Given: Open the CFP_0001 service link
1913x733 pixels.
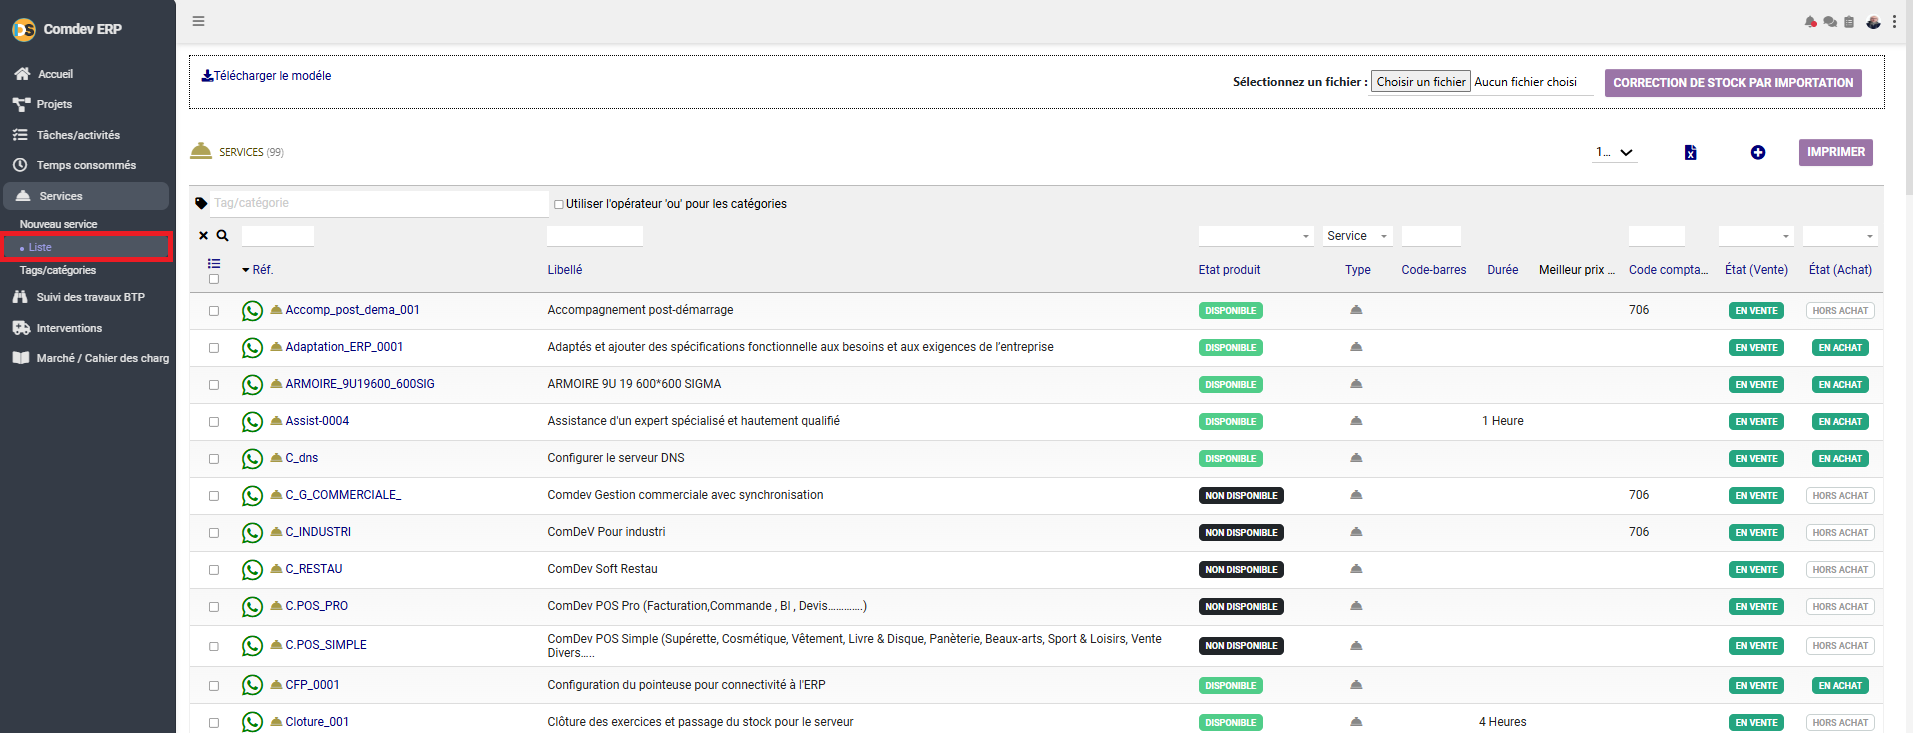Looking at the screenshot, I should [312, 685].
